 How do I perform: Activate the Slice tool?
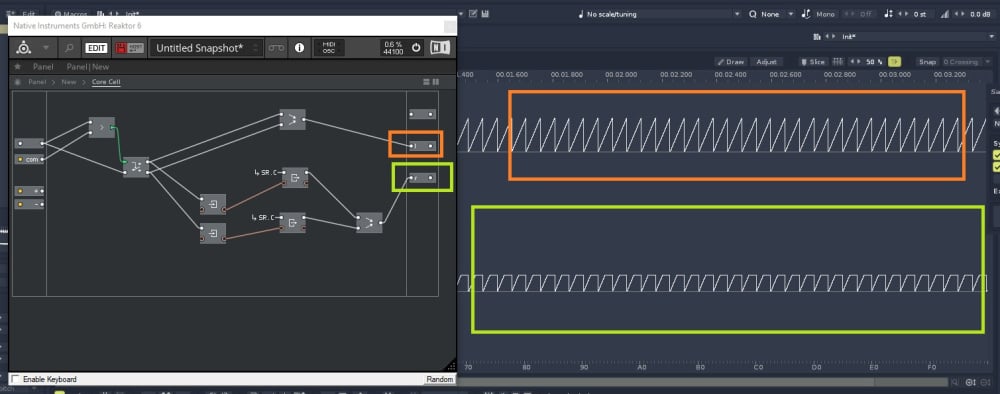click(813, 62)
